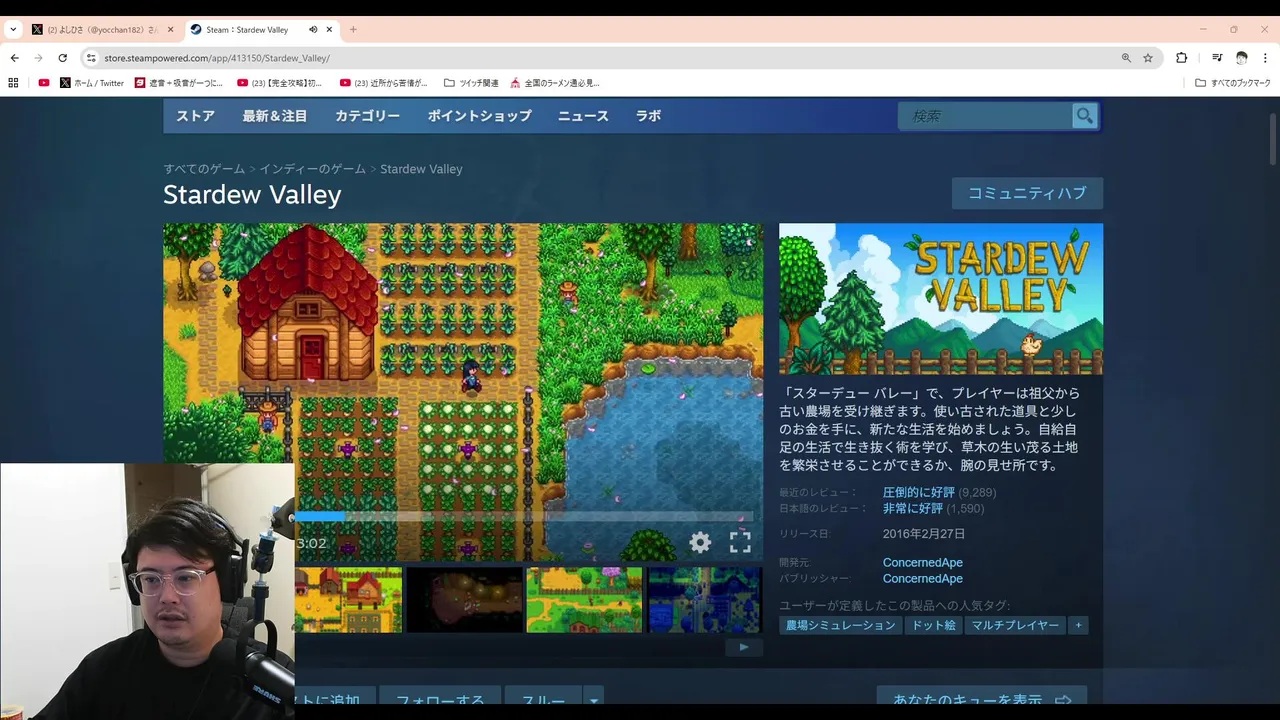Switch to the よしひさ X (Twitter) tab
The image size is (1280, 720).
pyautogui.click(x=102, y=30)
